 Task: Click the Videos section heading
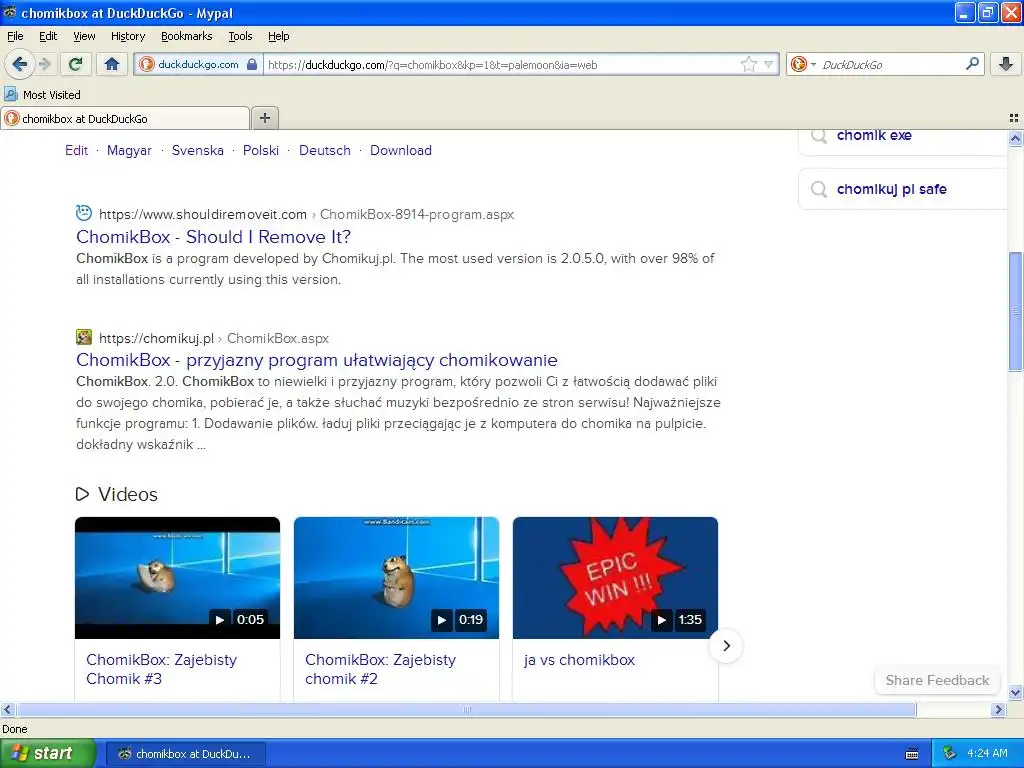tap(127, 494)
